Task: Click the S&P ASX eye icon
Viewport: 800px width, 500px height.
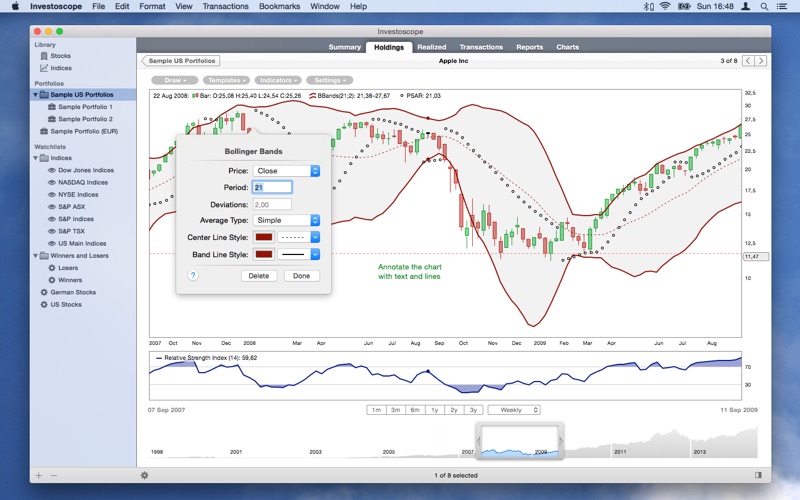Action: [x=52, y=207]
